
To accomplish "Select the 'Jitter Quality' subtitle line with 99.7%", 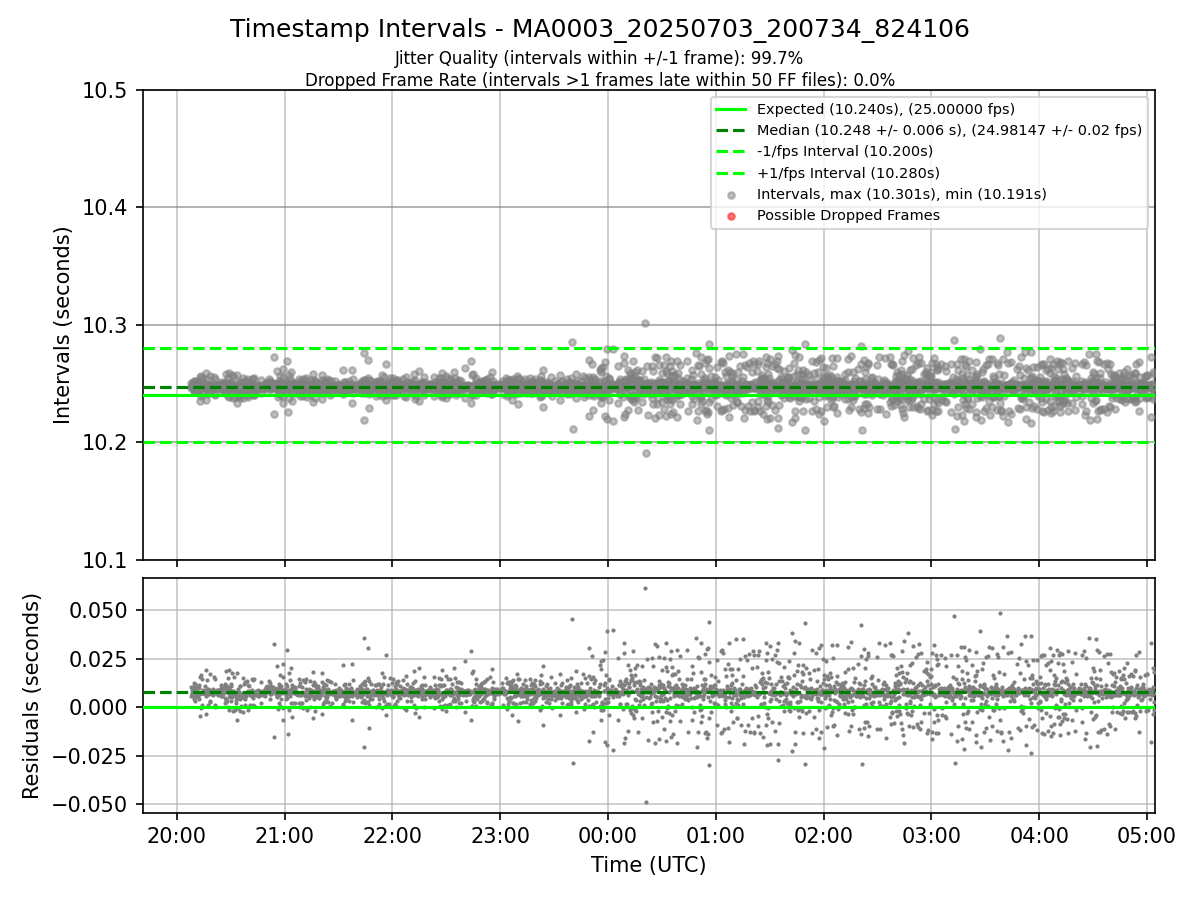I will [x=599, y=58].
